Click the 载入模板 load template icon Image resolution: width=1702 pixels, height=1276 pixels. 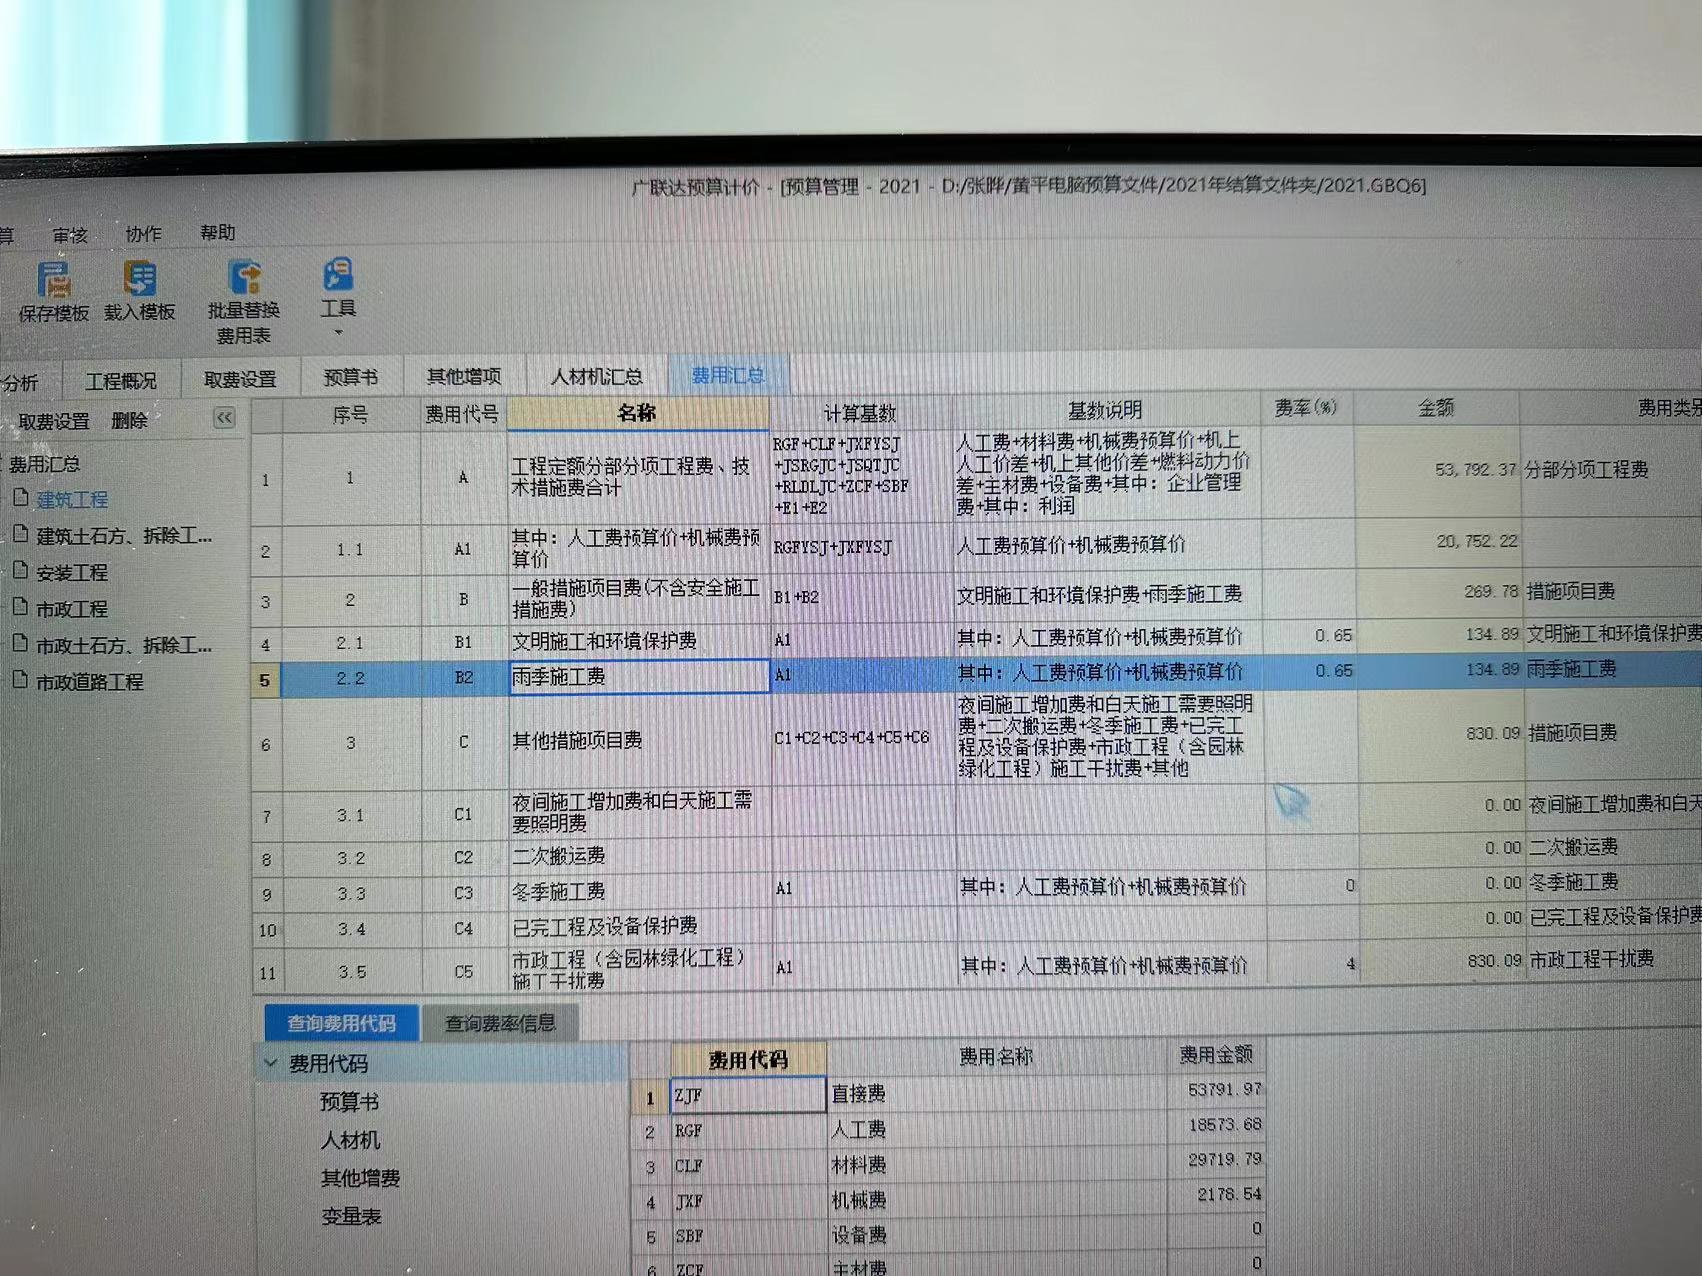tap(140, 279)
